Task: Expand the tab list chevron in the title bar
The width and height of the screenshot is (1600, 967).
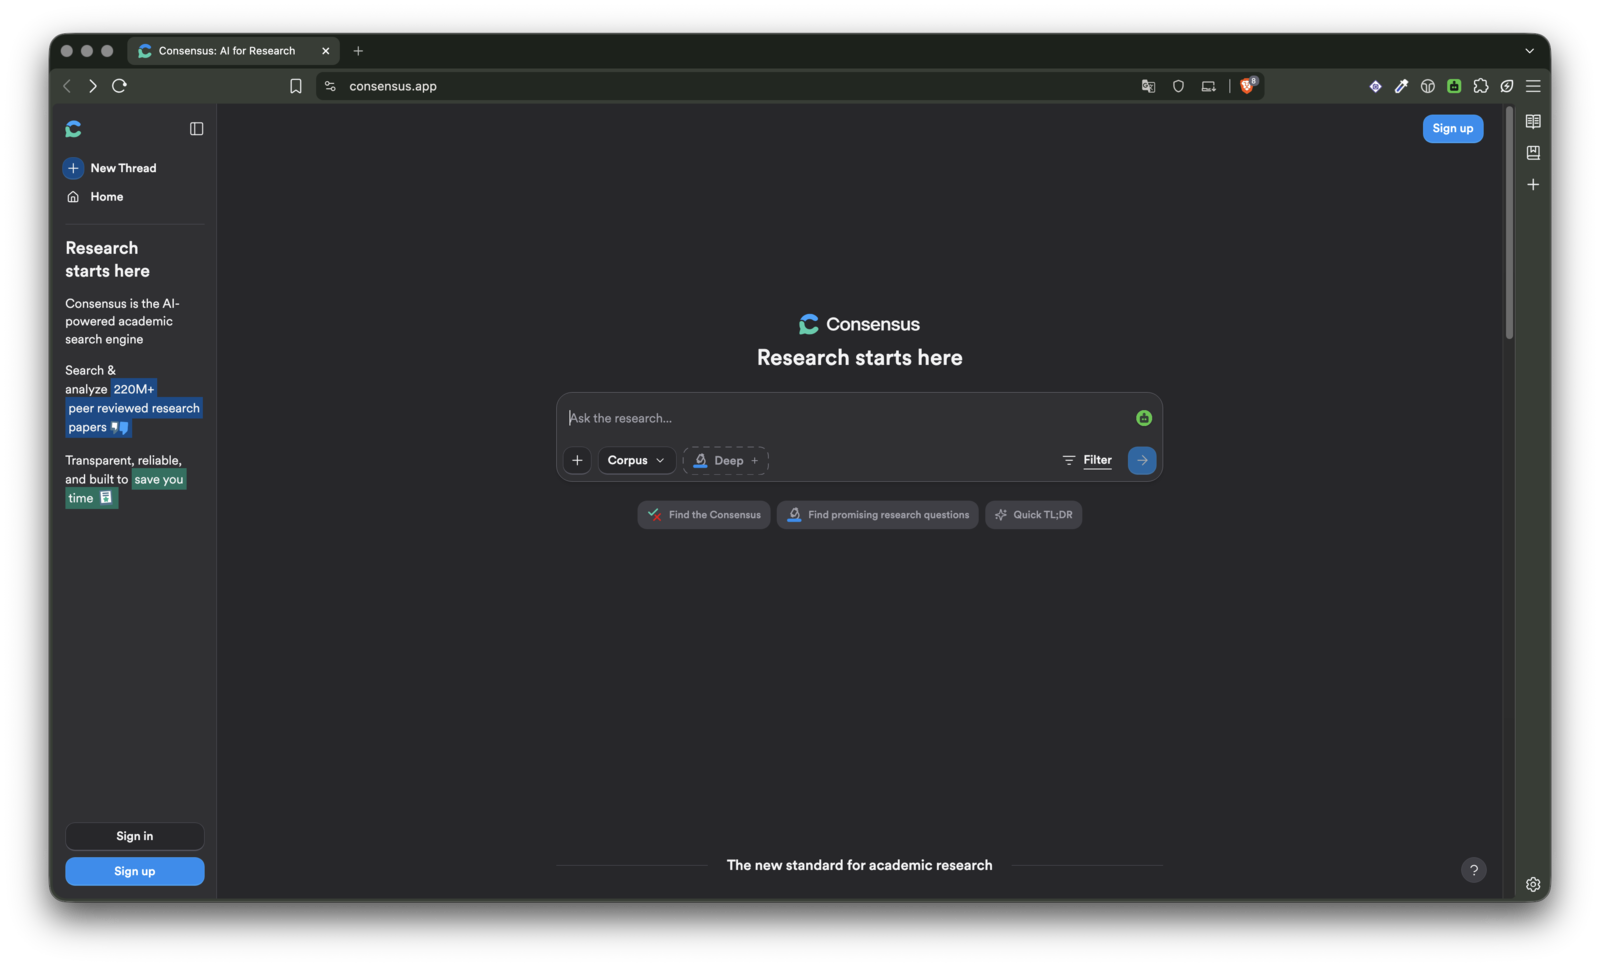Action: click(x=1529, y=51)
